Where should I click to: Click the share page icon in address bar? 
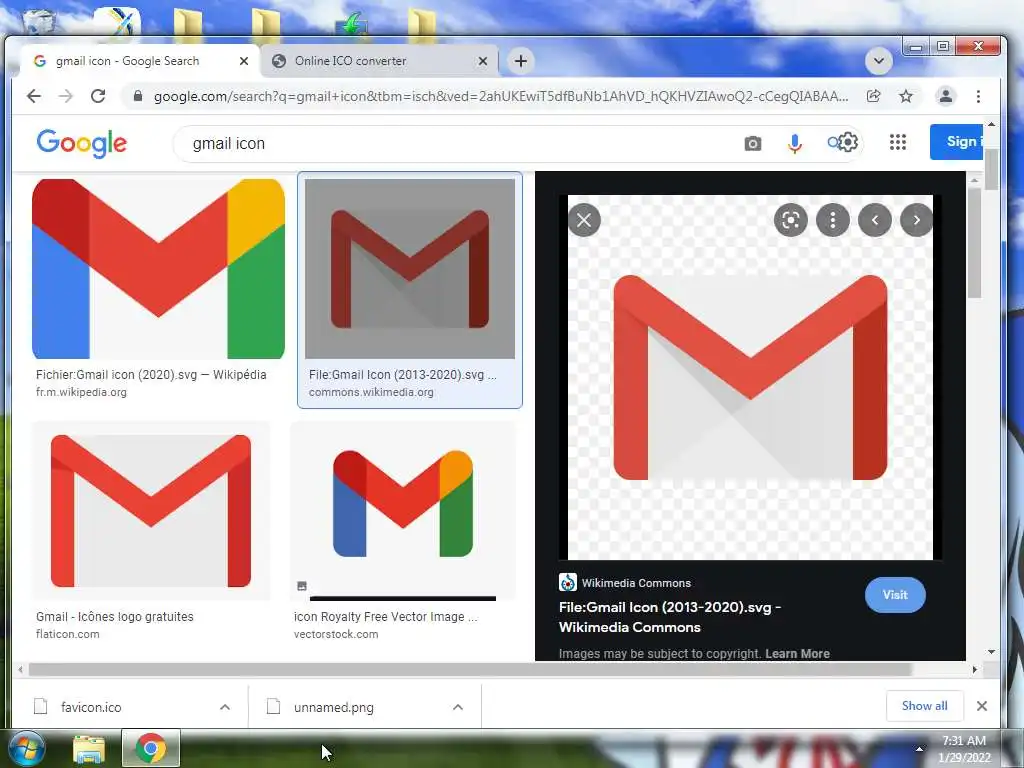click(873, 97)
